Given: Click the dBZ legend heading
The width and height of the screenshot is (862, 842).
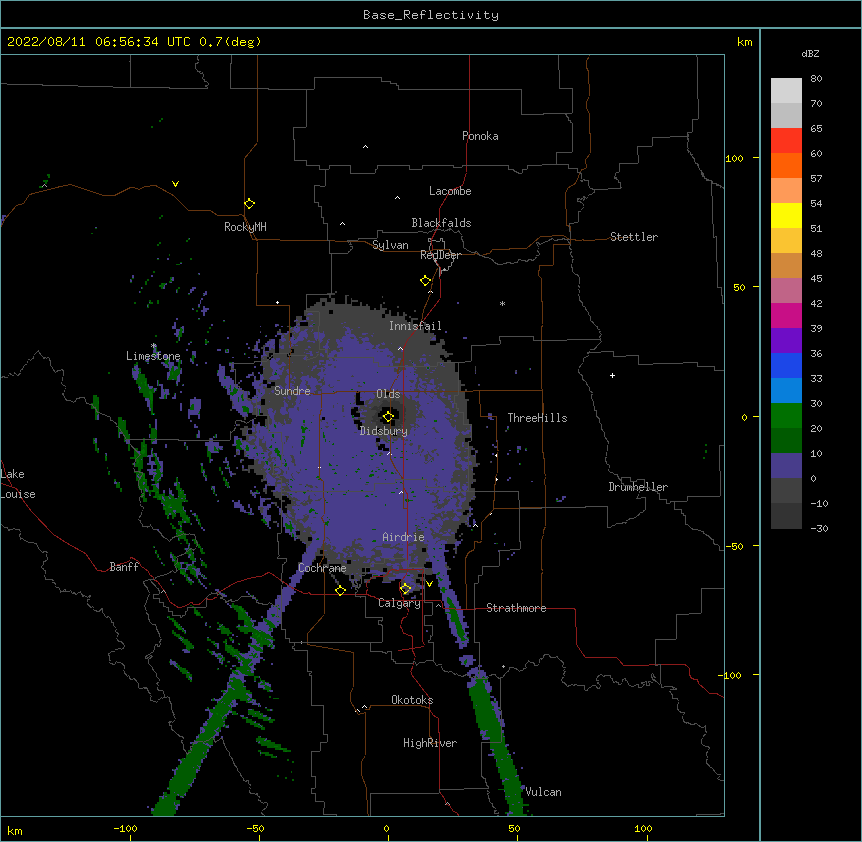Looking at the screenshot, I should (810, 53).
